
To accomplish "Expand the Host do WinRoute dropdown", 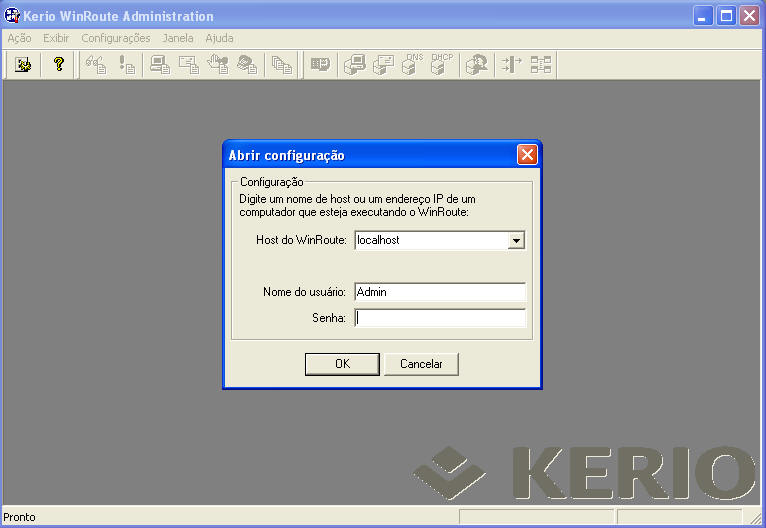I will click(516, 240).
